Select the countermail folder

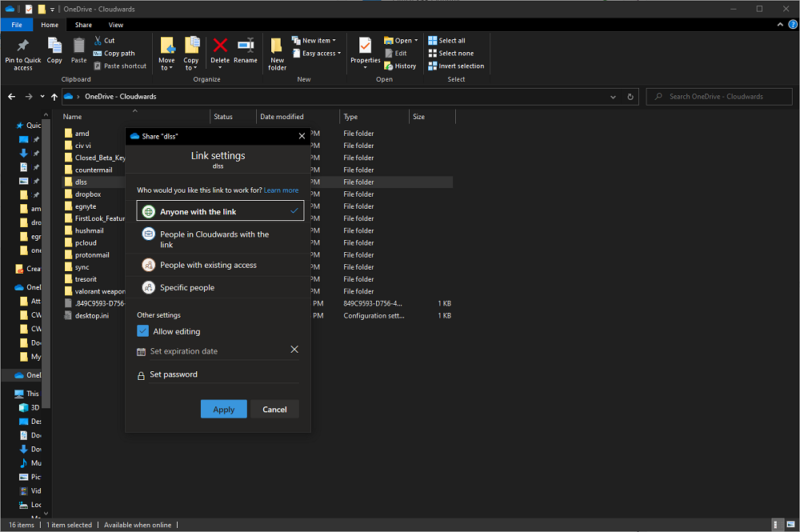[x=93, y=170]
